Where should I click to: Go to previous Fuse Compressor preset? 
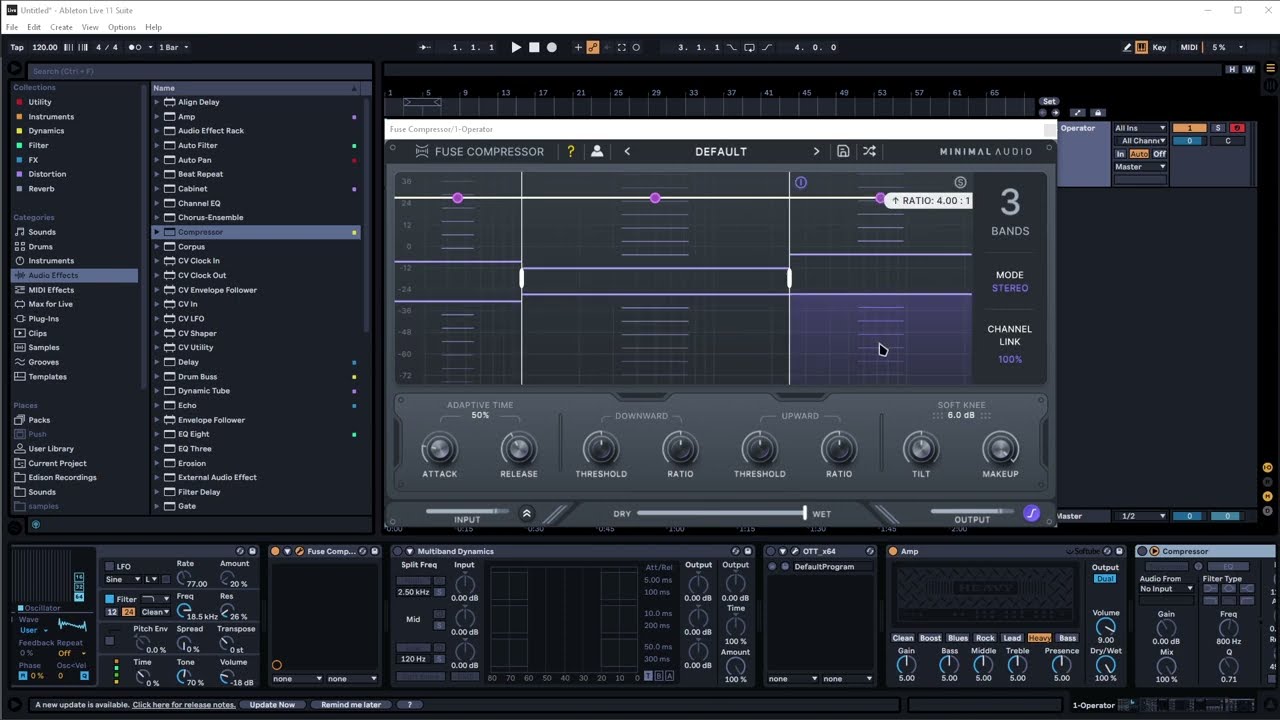(627, 152)
